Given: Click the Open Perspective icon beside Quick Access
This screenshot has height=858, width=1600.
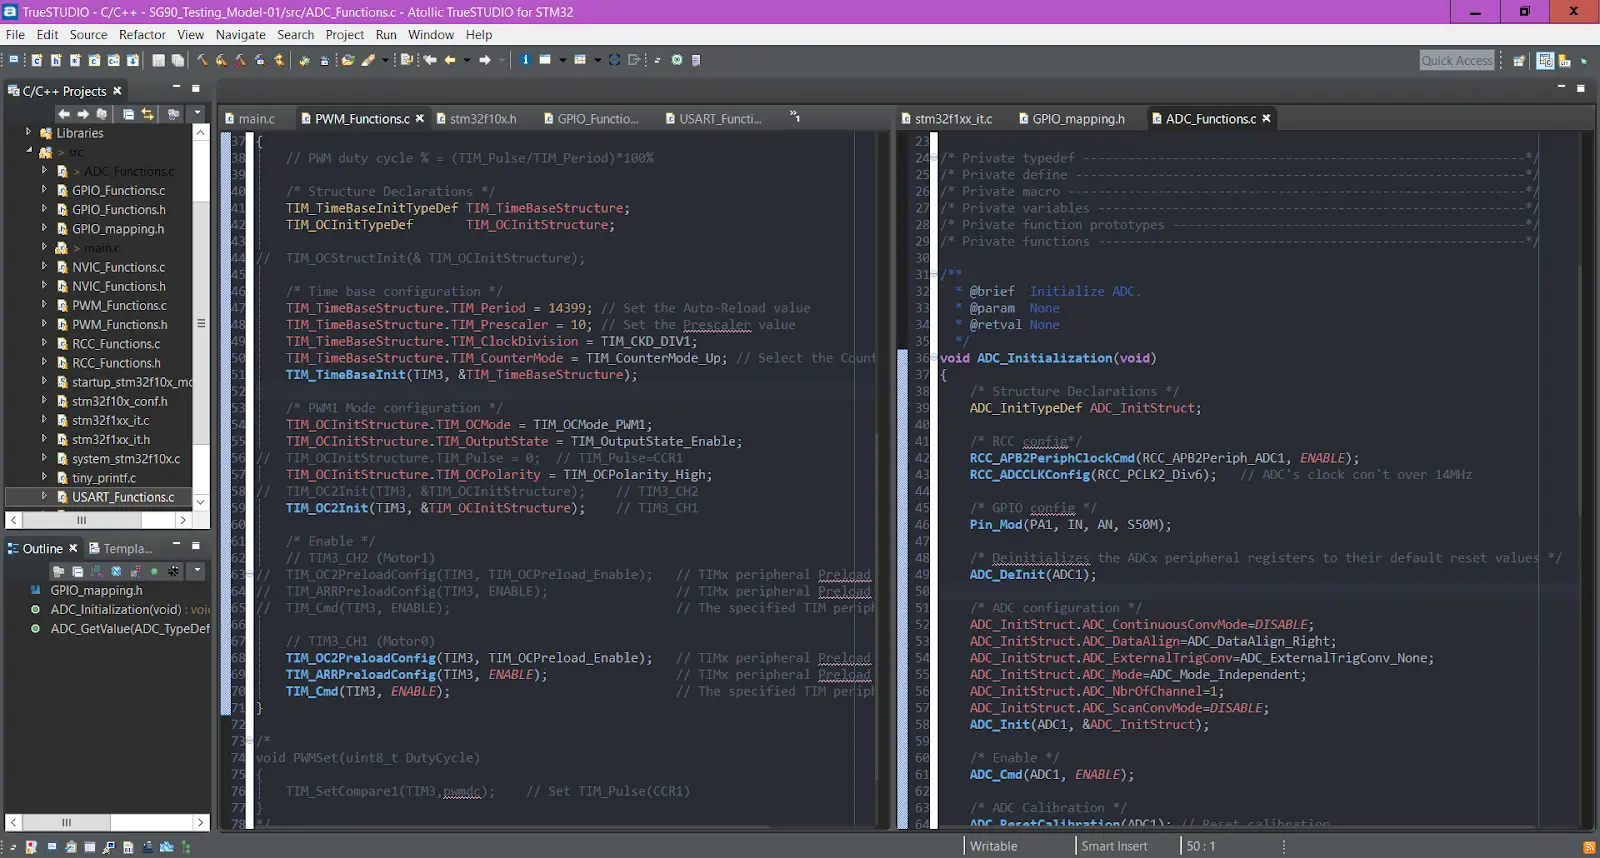Looking at the screenshot, I should tap(1519, 61).
